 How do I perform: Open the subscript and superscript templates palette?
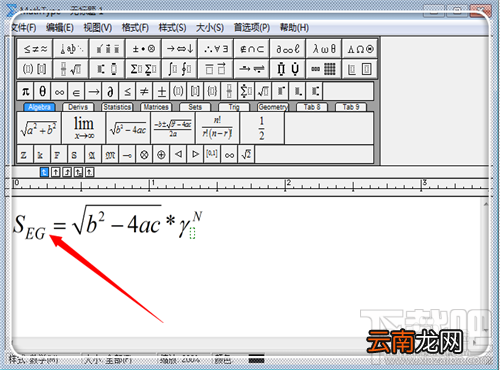(x=108, y=69)
